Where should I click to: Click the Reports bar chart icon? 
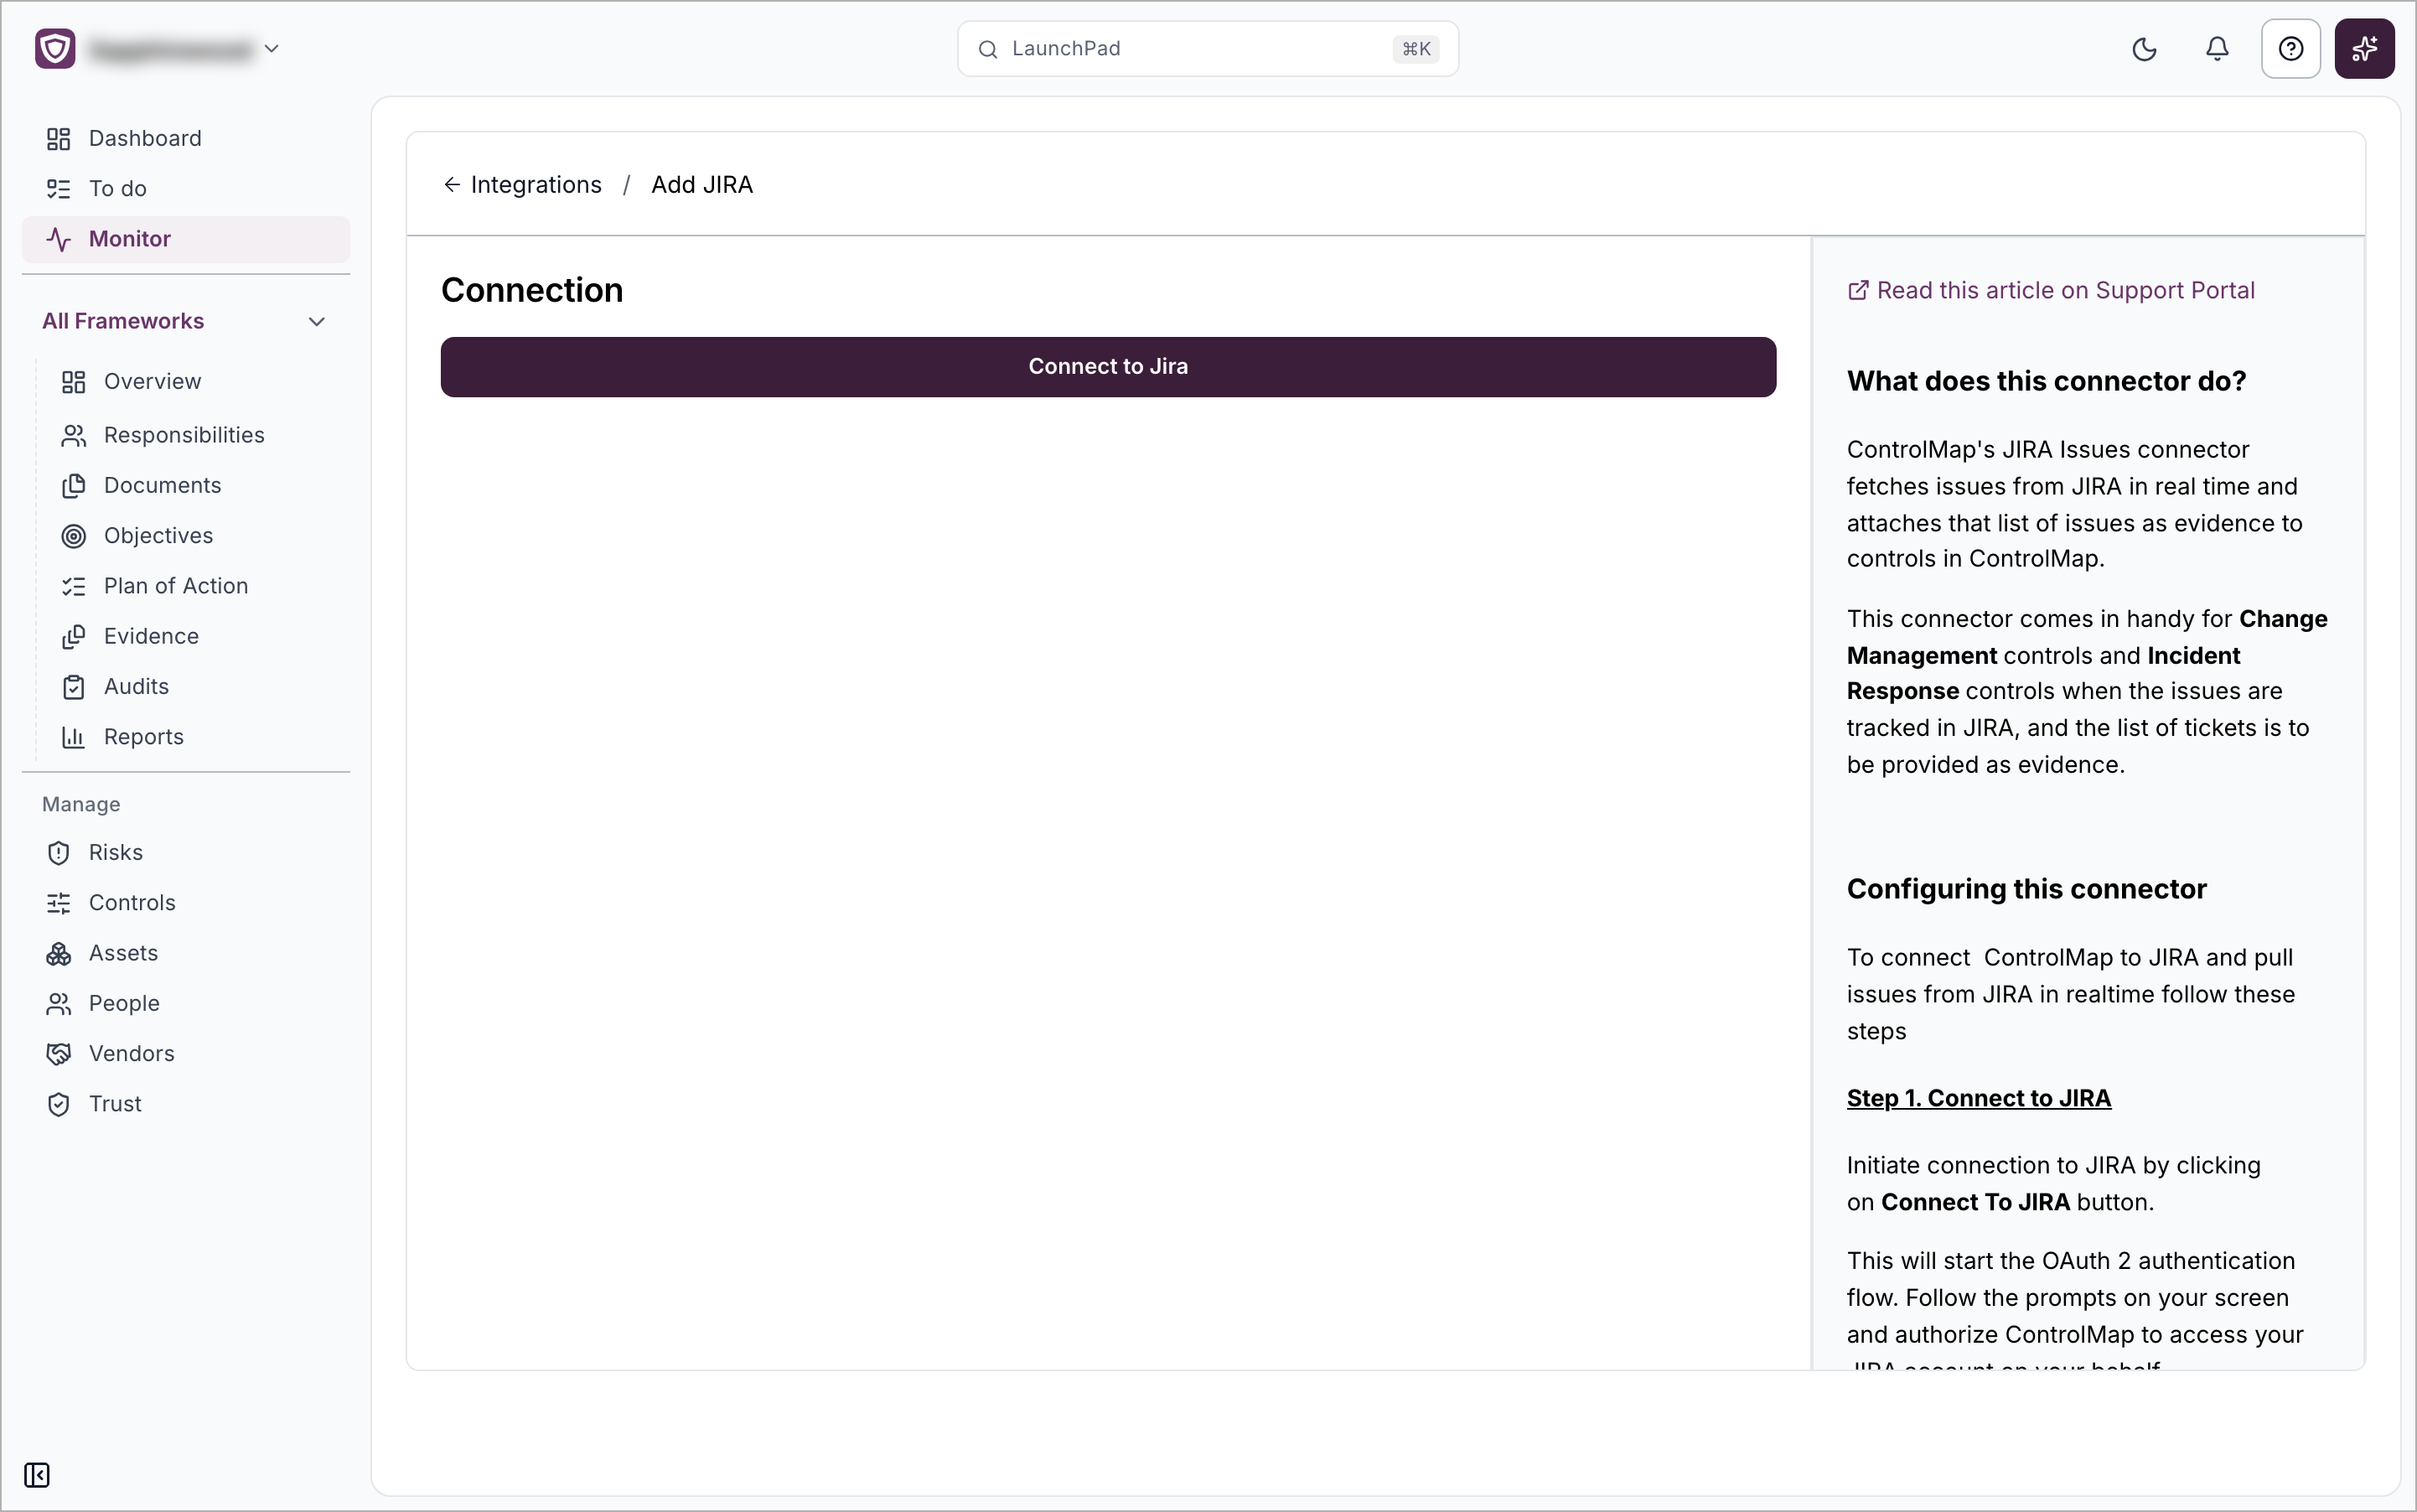(x=73, y=737)
